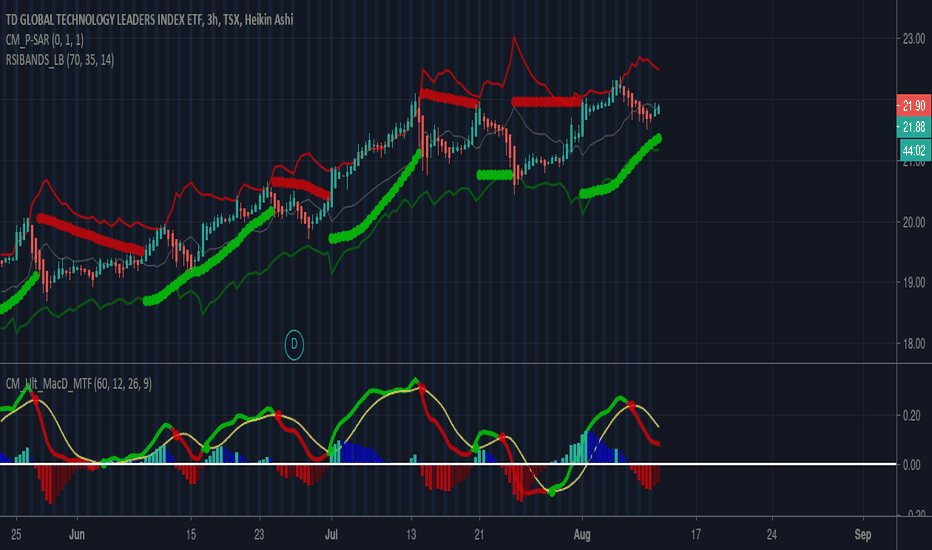Click the dividend 'D' marker icon
This screenshot has height=550, width=932.
(294, 344)
